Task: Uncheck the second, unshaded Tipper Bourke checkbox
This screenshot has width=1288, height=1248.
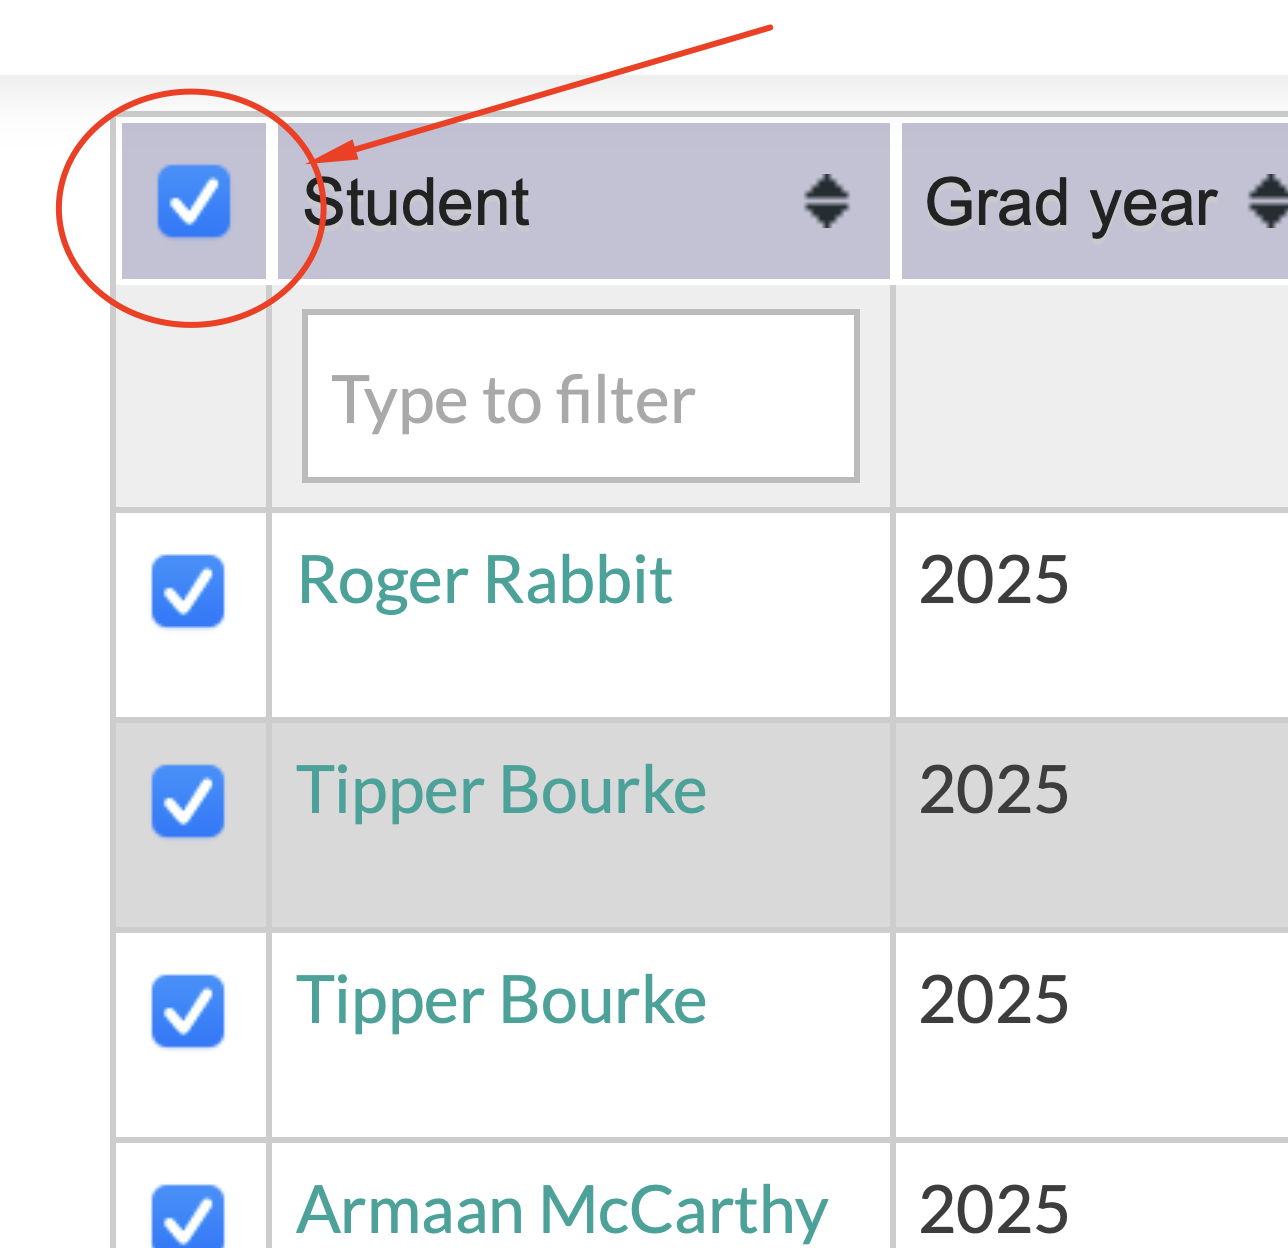Action: click(188, 1010)
